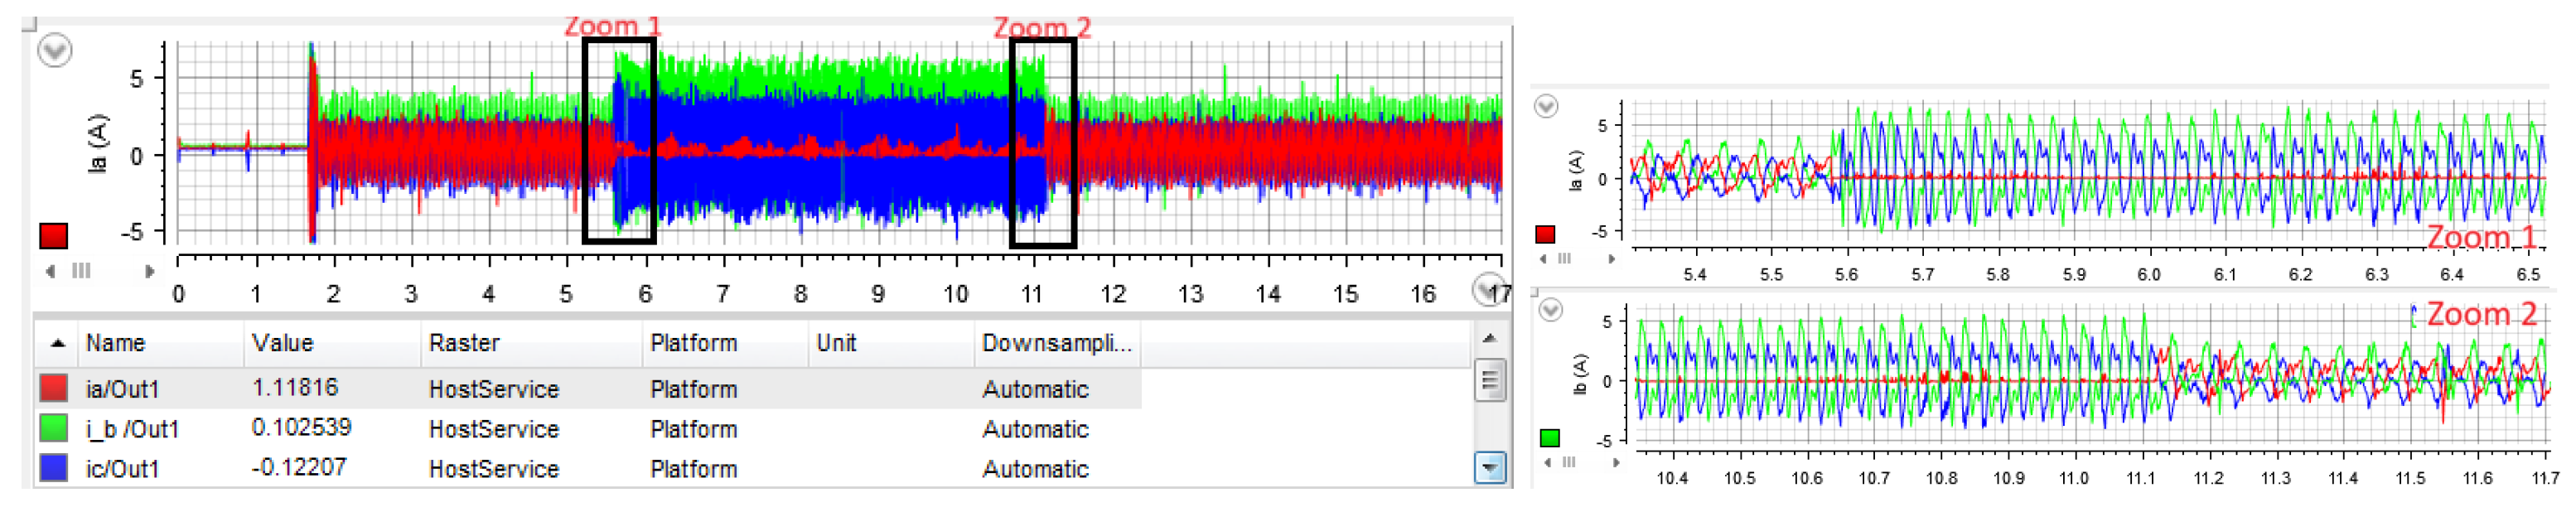Viewport: 2576px width, 512px height.
Task: Click the sort arrow left of Name header
Action: (x=58, y=344)
